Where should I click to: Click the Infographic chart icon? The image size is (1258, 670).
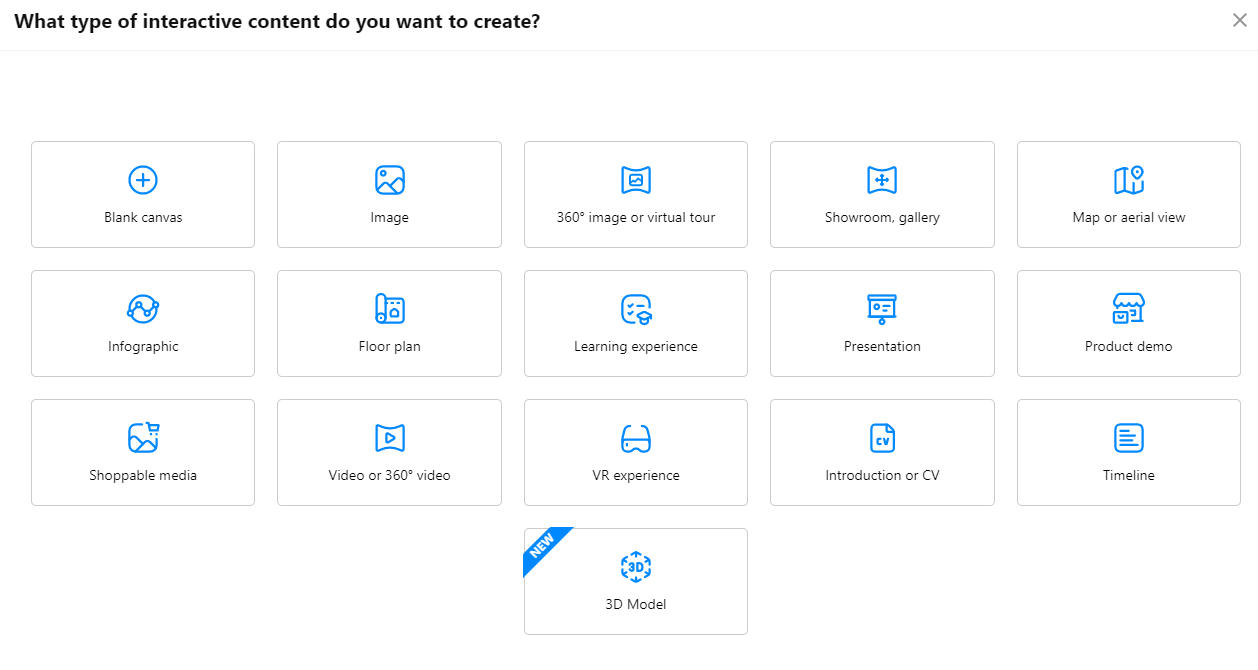[x=143, y=309]
